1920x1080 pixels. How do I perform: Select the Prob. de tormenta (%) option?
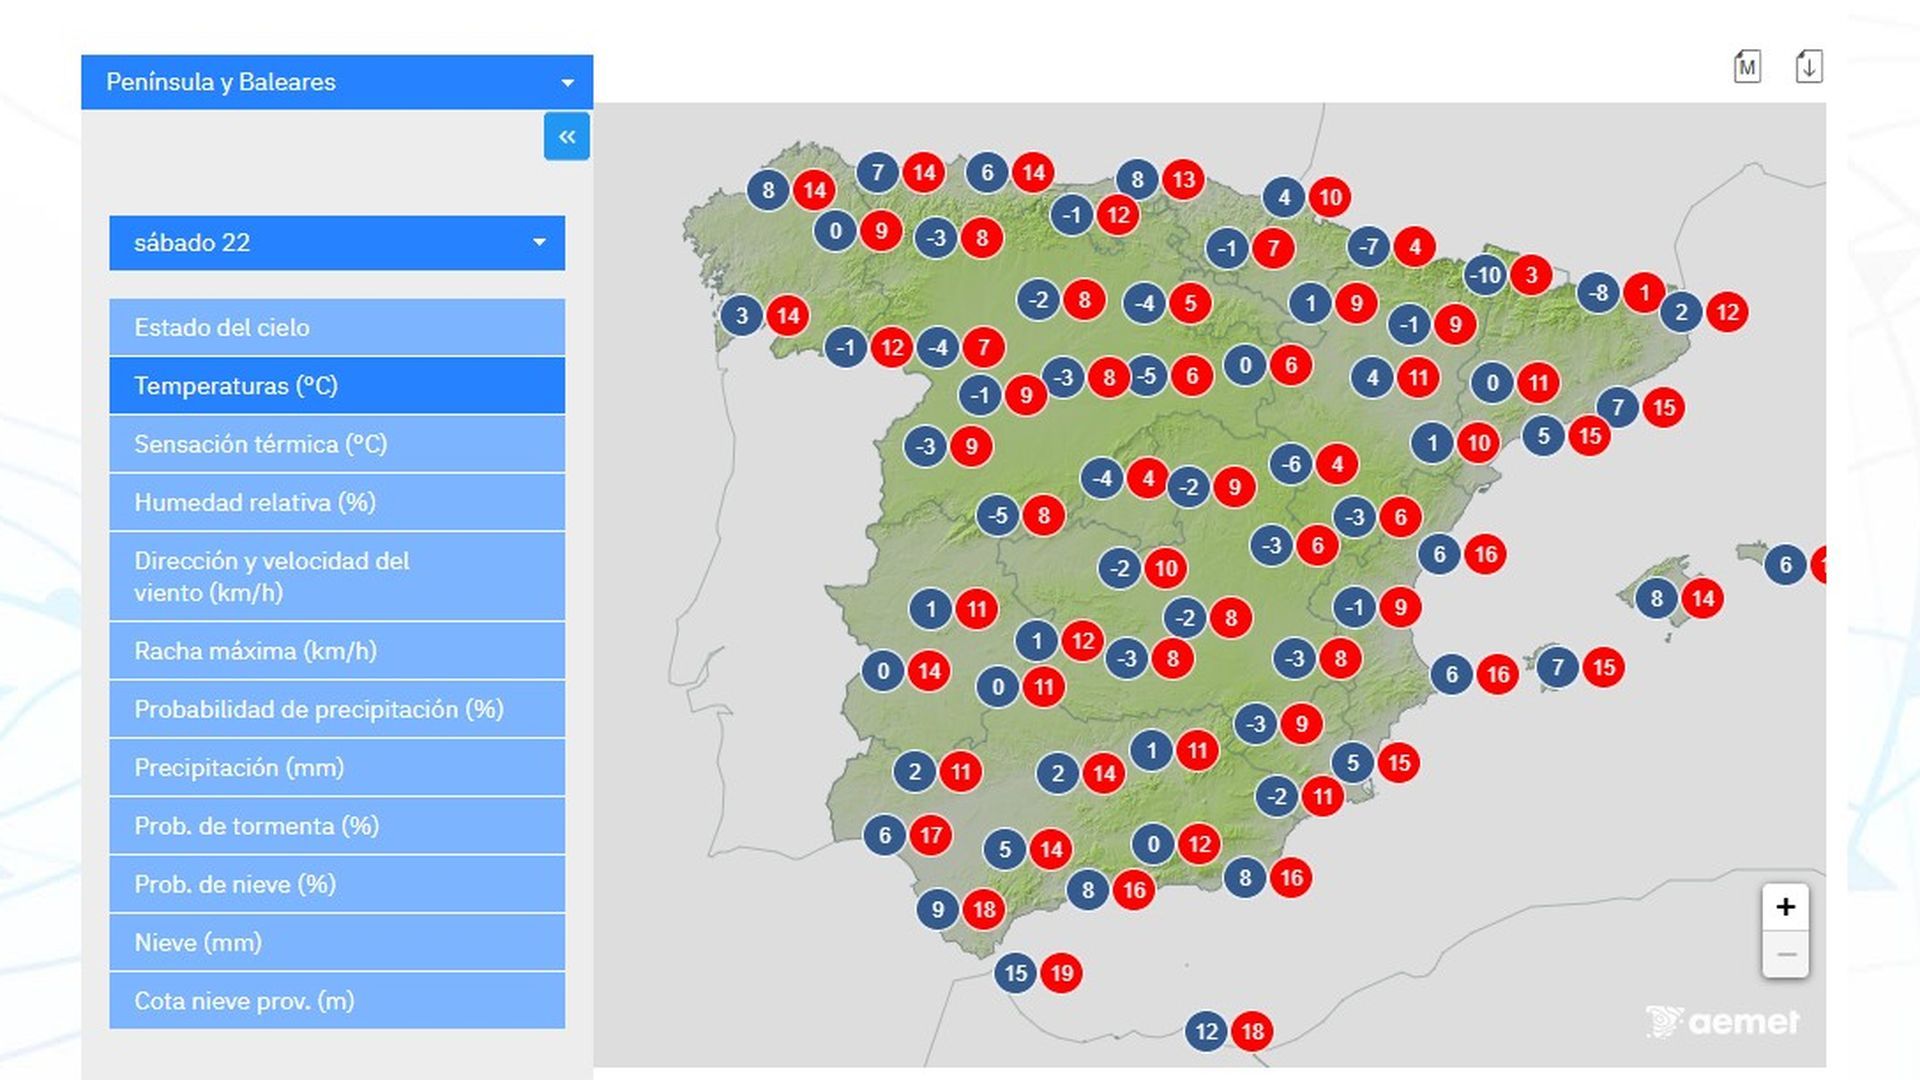coord(336,826)
